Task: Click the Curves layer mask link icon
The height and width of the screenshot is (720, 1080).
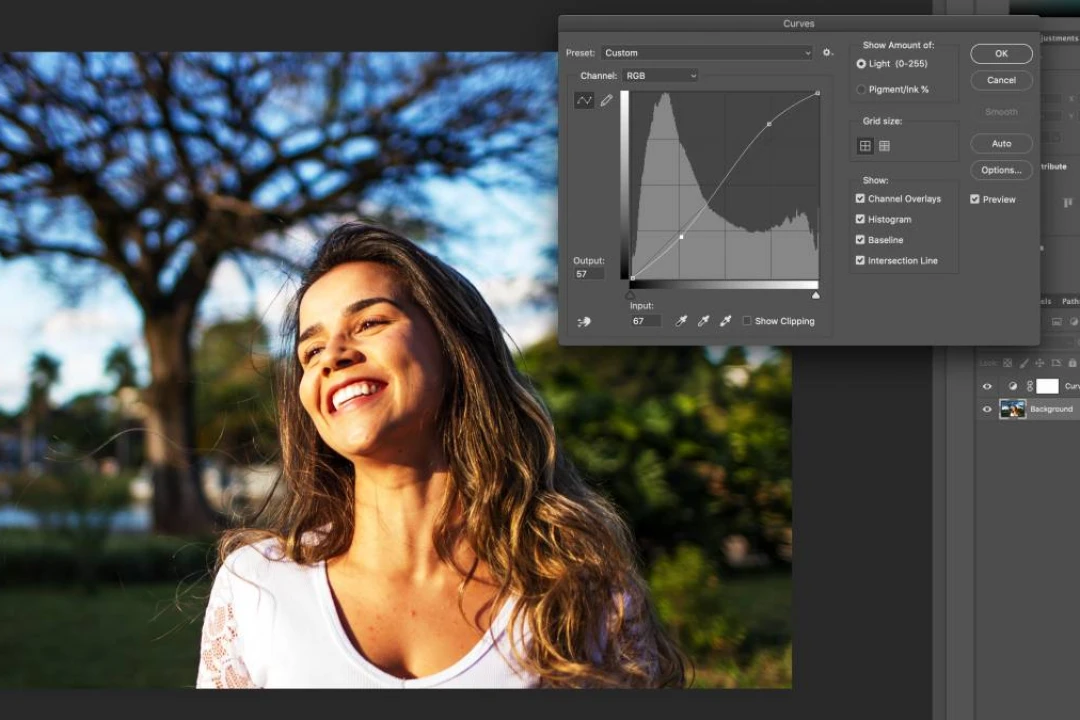Action: pyautogui.click(x=1030, y=386)
